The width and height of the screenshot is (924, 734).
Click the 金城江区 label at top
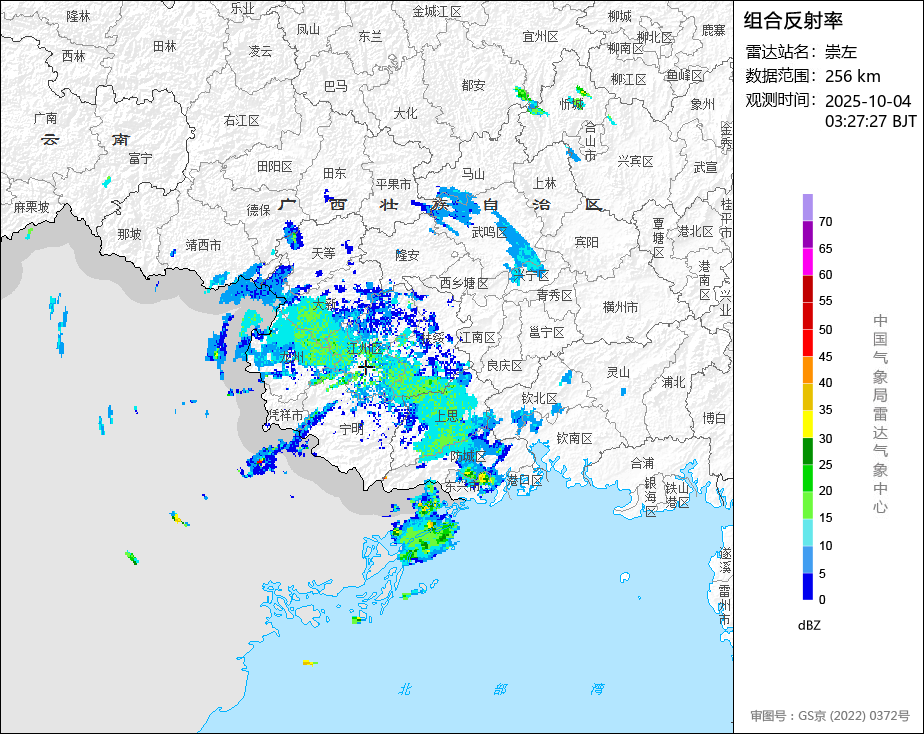437,12
